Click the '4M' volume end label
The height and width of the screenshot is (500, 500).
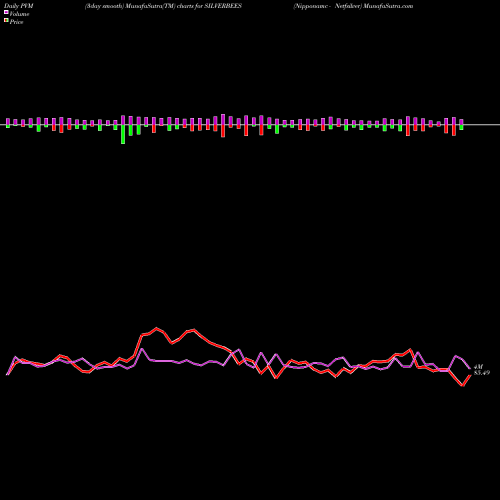[x=478, y=367]
